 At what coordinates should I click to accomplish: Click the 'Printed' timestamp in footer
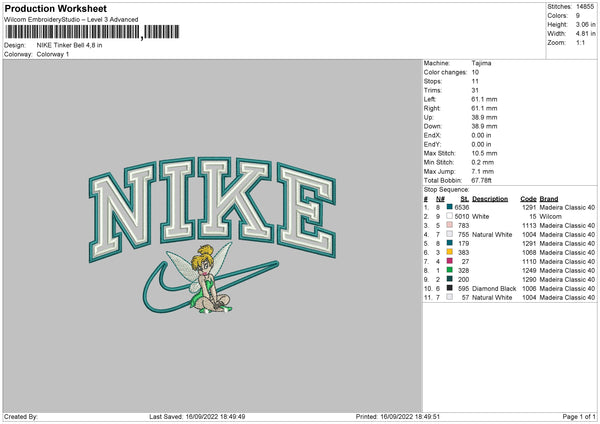(x=398, y=416)
